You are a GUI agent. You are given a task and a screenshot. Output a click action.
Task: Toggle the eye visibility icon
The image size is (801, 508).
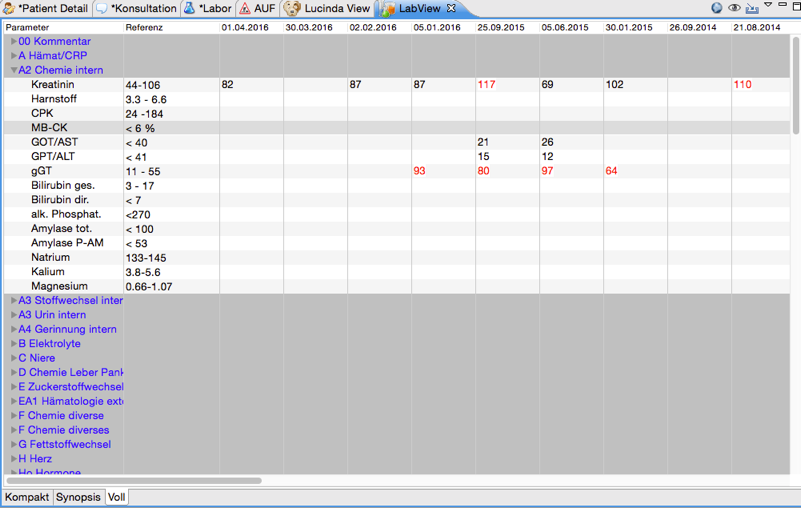(735, 8)
